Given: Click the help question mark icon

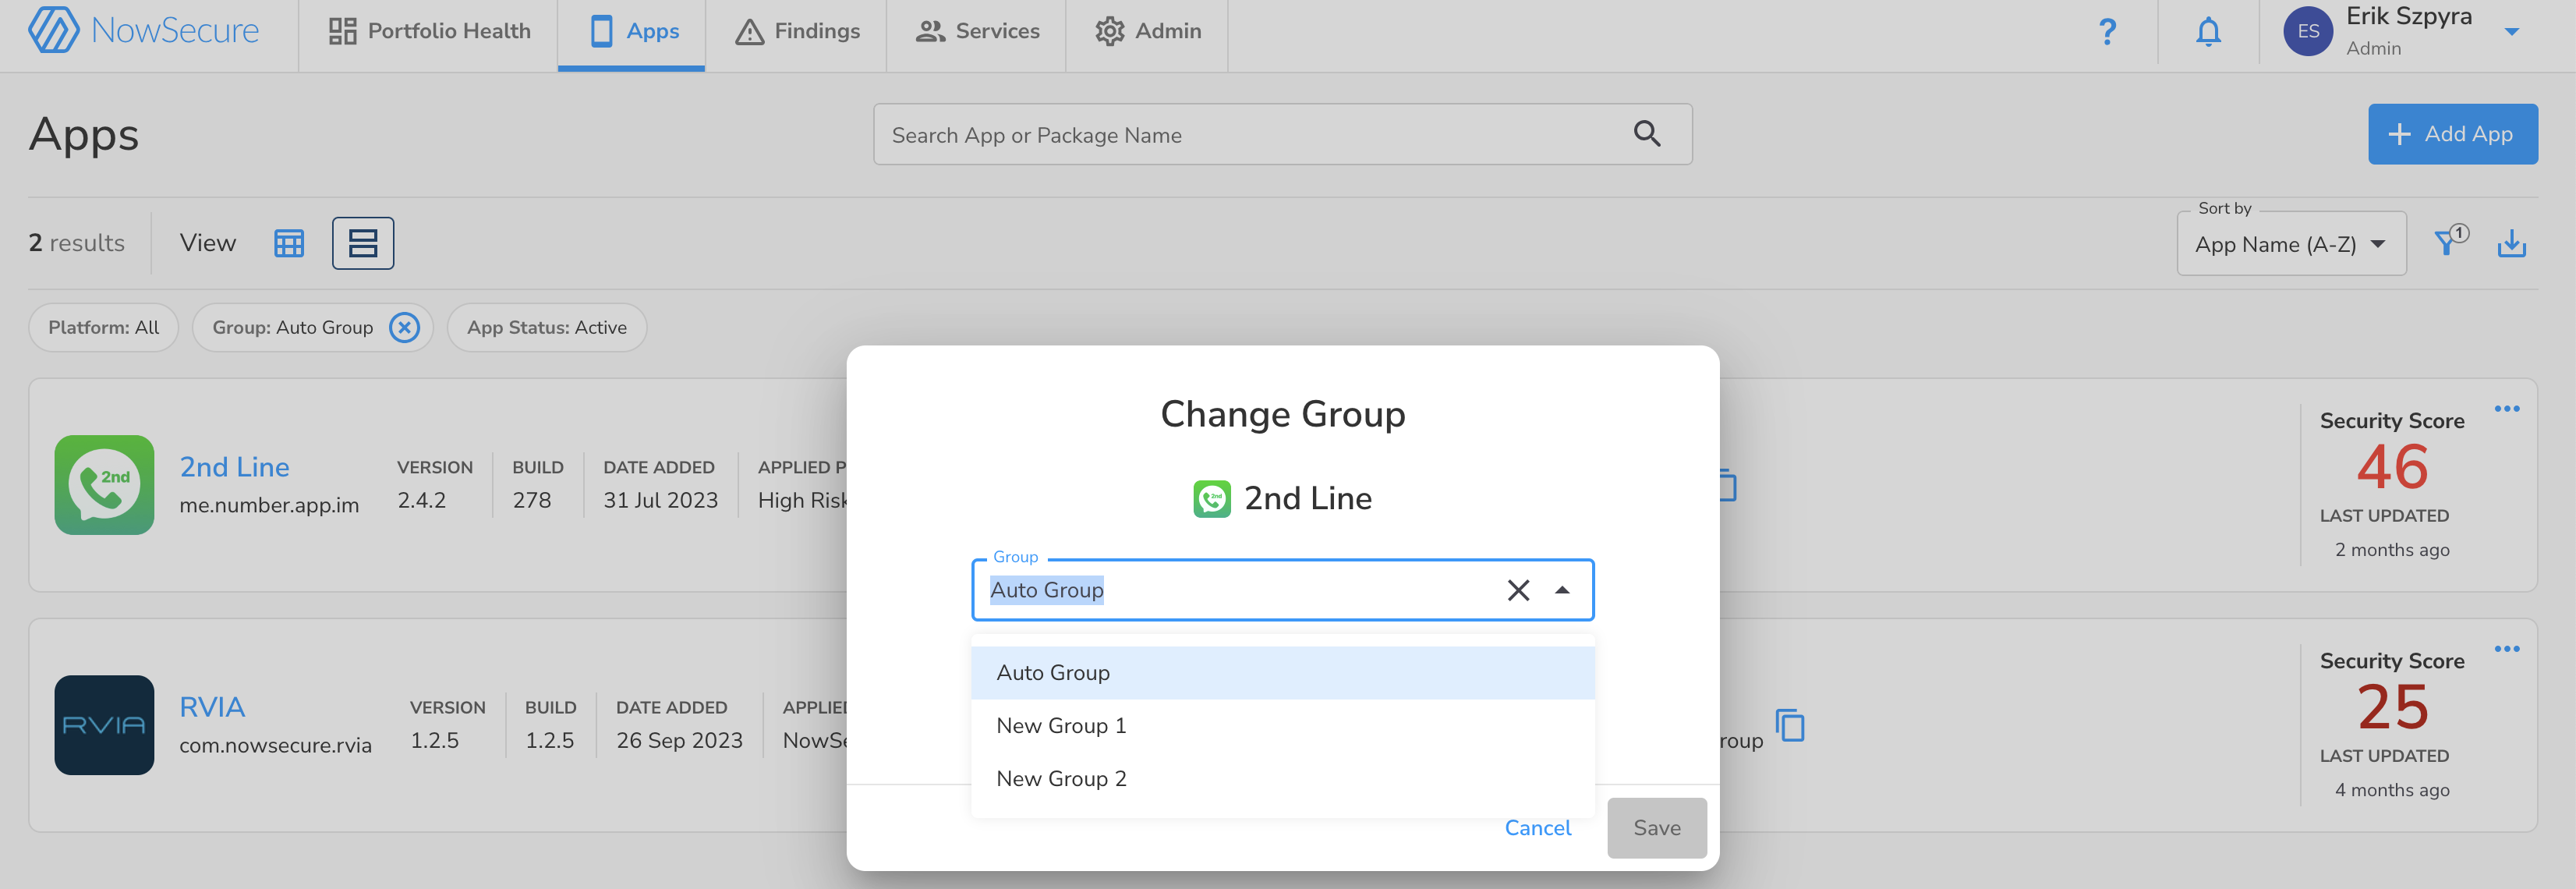Looking at the screenshot, I should 2107,32.
